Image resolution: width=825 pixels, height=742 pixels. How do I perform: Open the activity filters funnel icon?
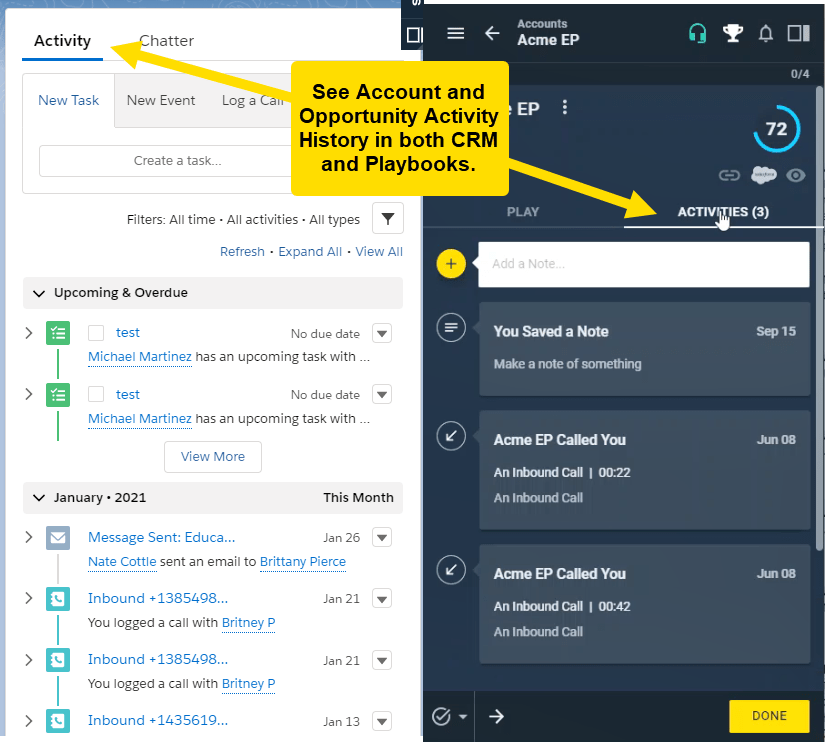point(387,218)
